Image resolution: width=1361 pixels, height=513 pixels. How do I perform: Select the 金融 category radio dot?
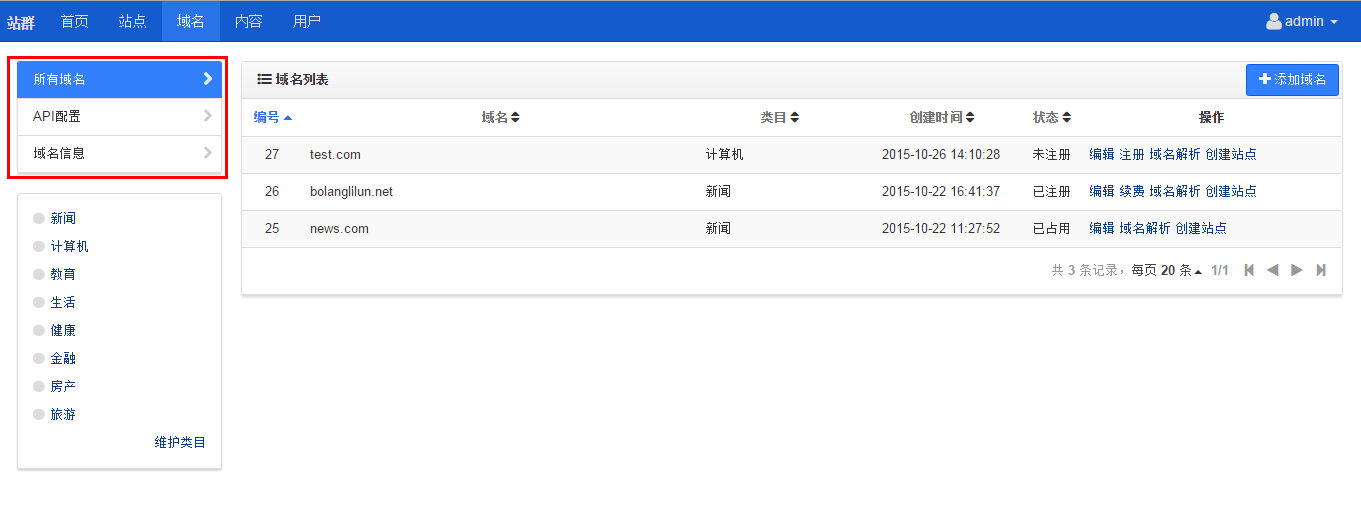tap(39, 358)
